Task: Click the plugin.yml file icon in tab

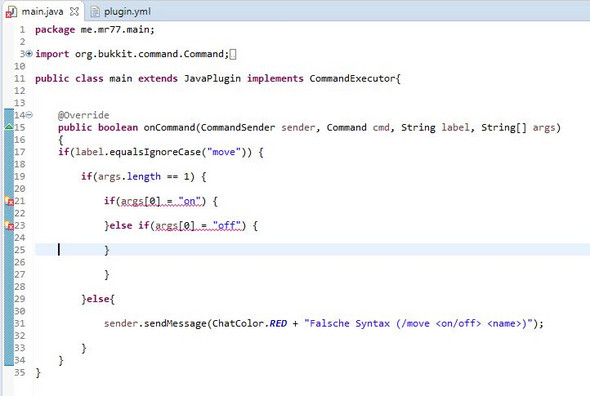Action: tap(96, 12)
